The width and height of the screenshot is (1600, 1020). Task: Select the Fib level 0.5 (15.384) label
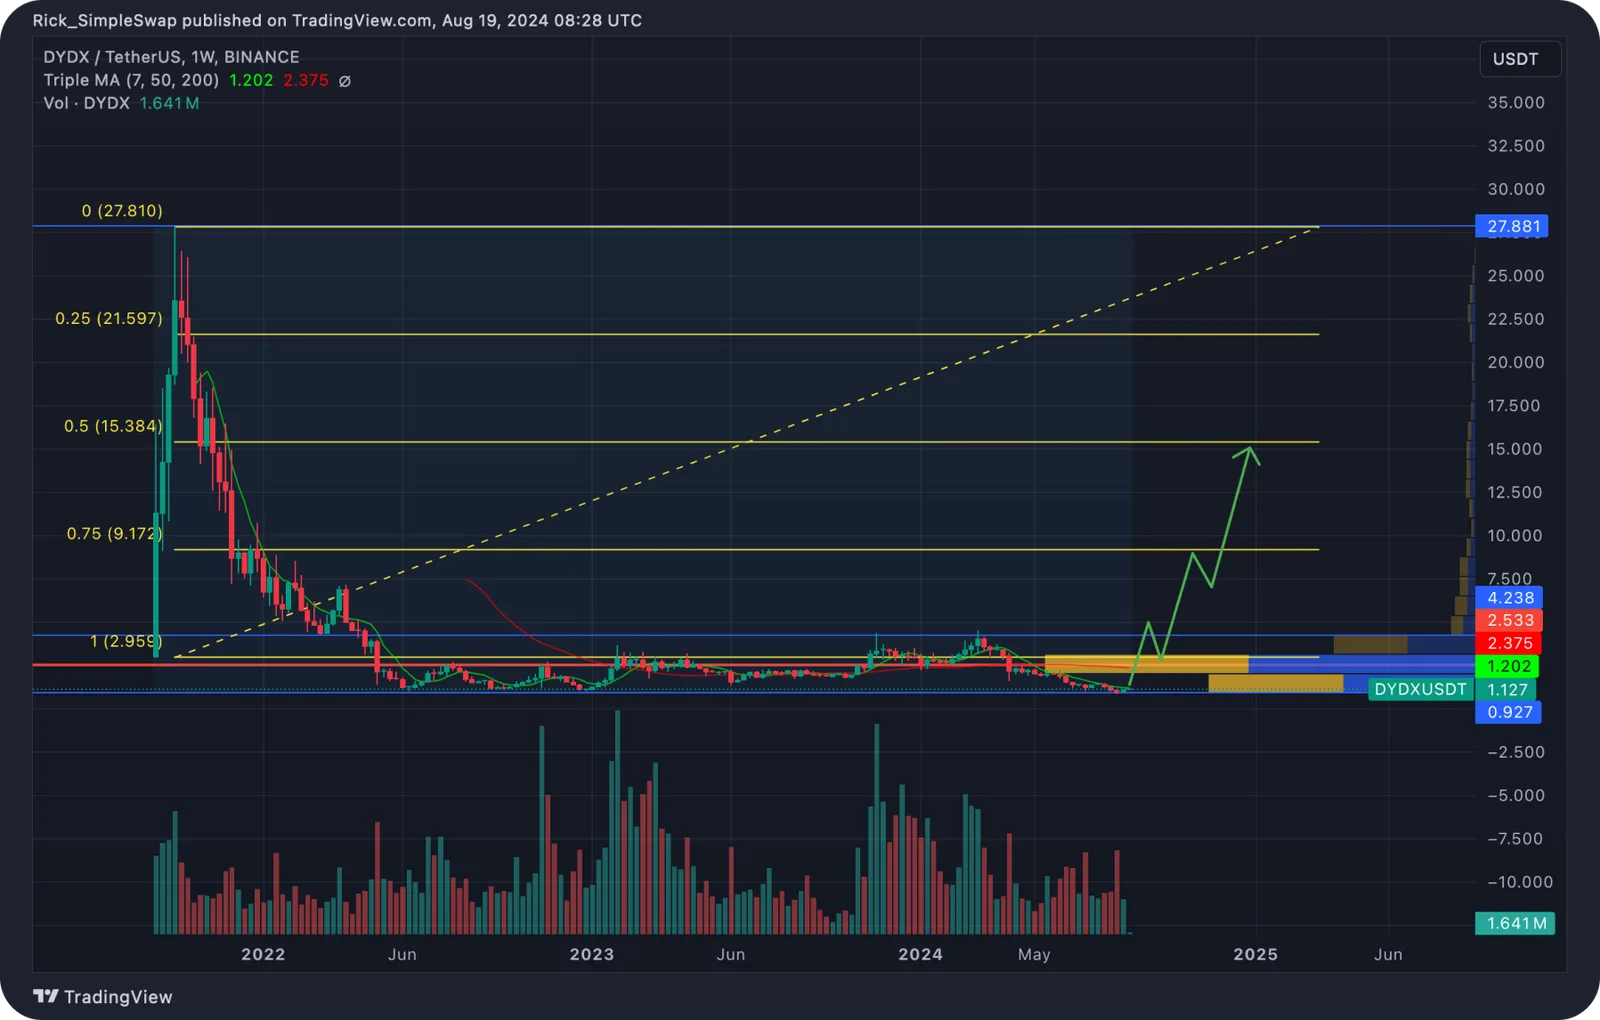click(x=112, y=426)
